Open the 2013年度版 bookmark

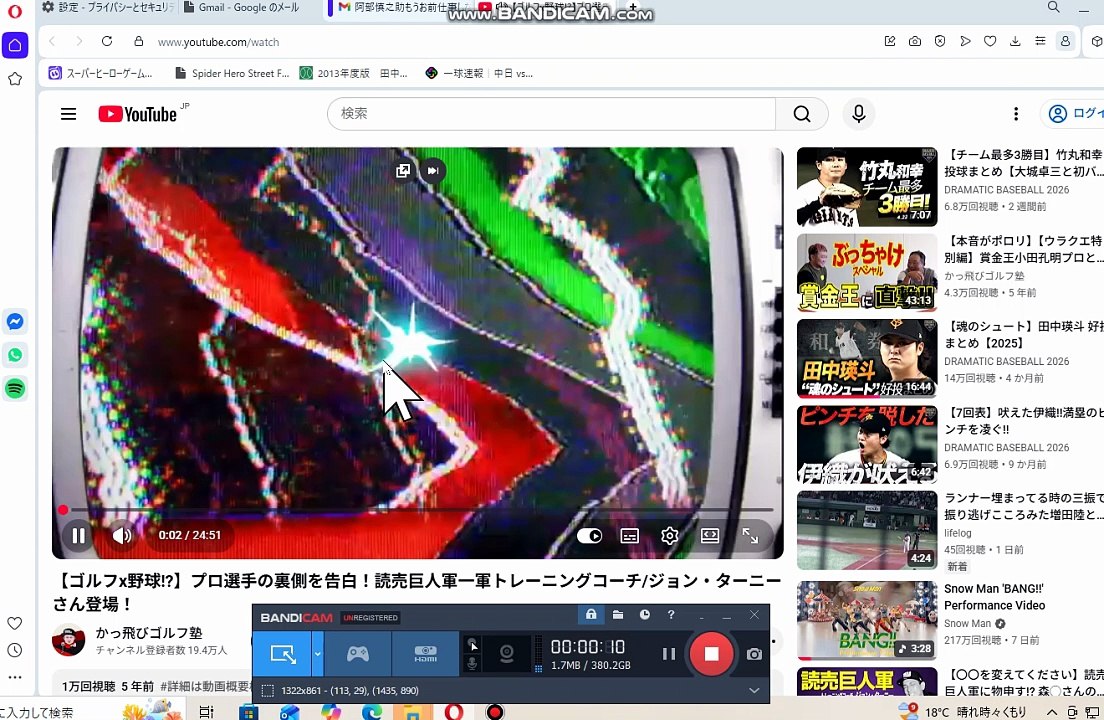[x=353, y=73]
